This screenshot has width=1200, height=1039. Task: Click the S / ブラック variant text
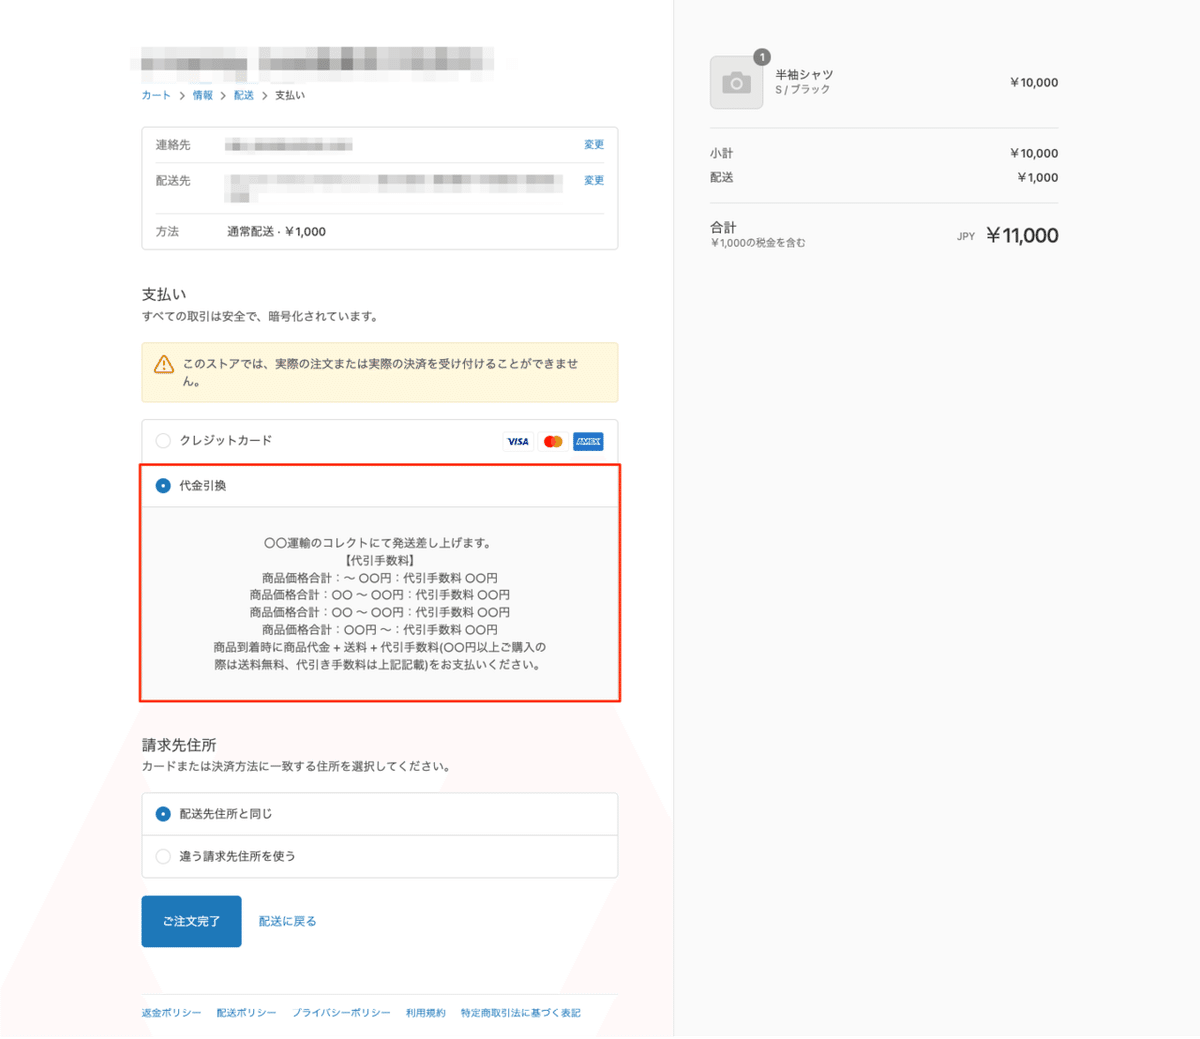point(802,90)
